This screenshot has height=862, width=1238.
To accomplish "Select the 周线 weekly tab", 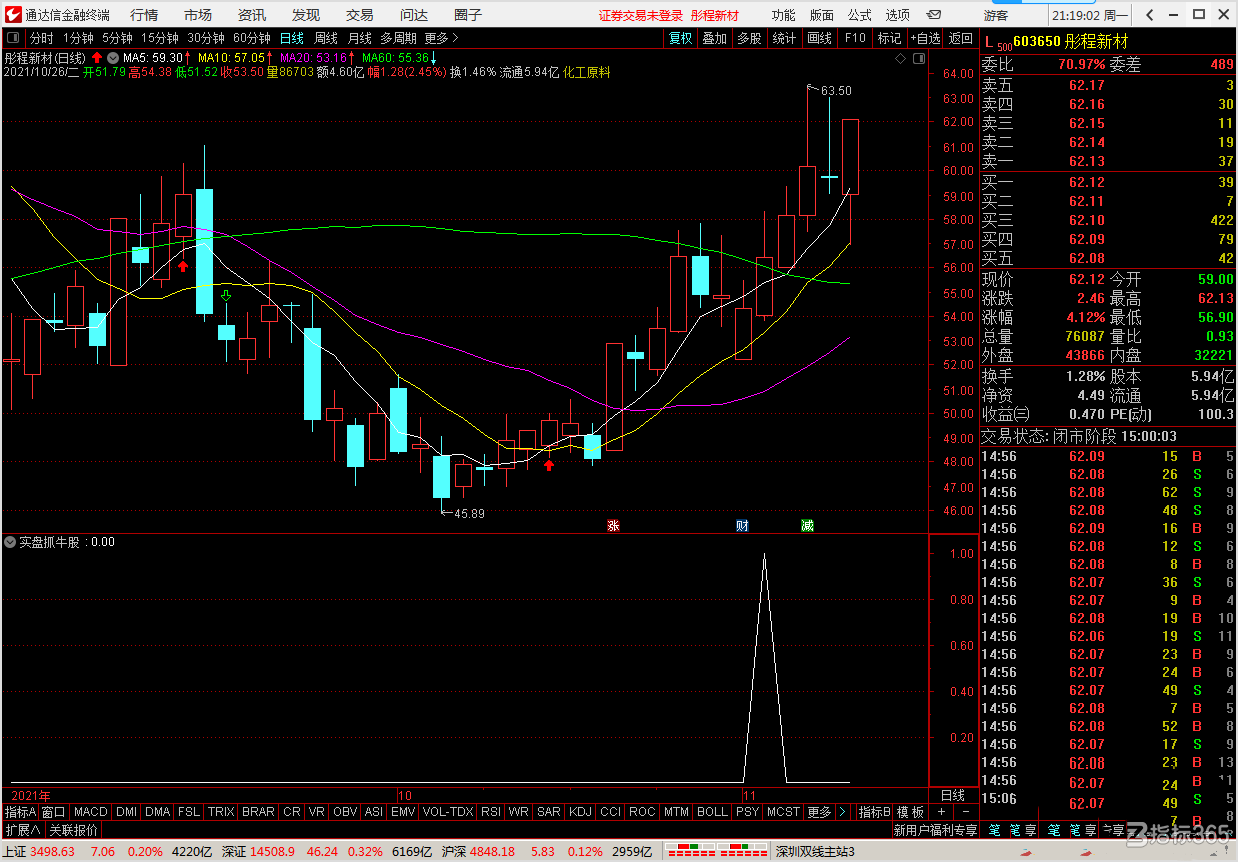I will pos(326,38).
